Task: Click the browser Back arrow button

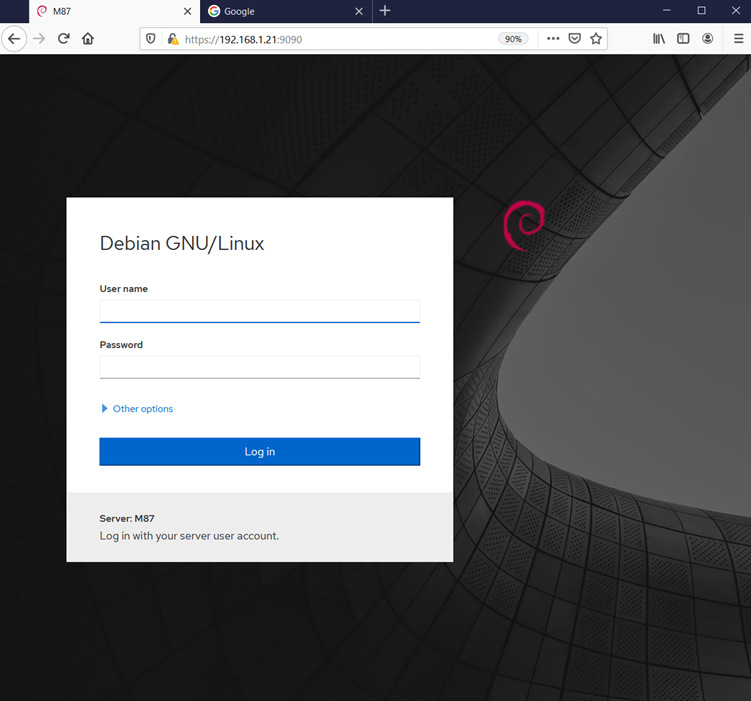Action: coord(14,39)
